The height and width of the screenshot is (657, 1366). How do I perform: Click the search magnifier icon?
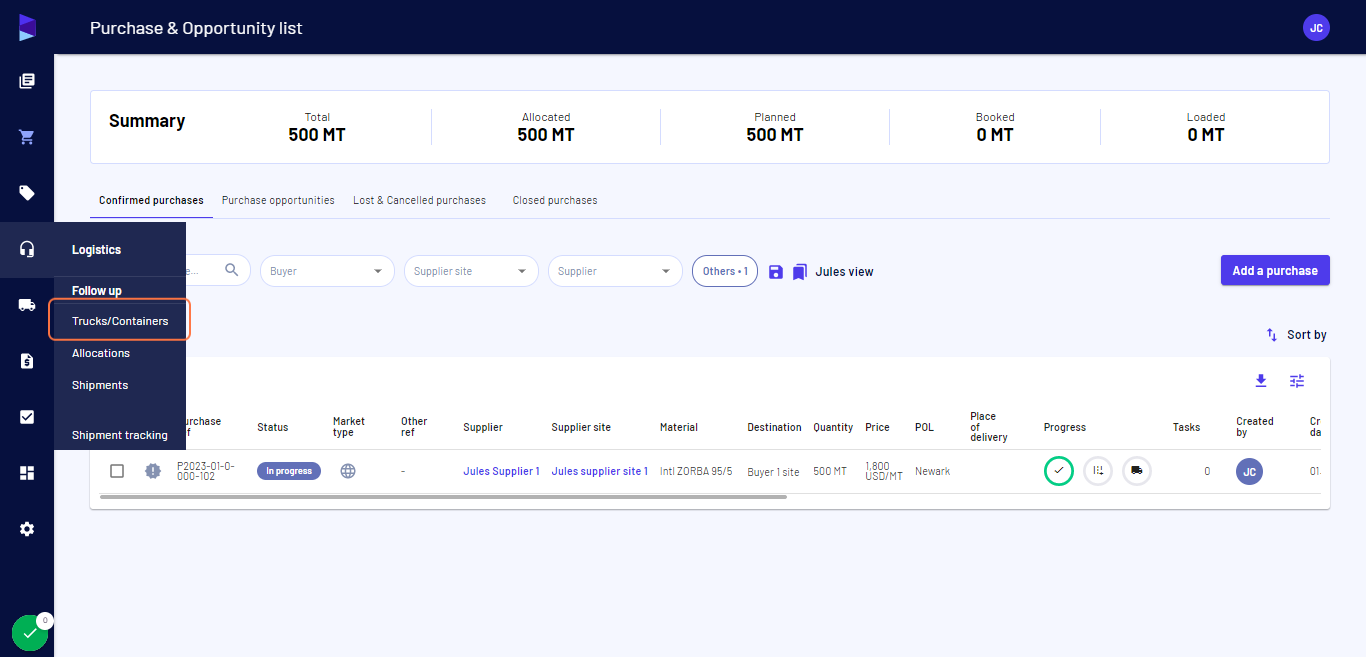coord(232,270)
